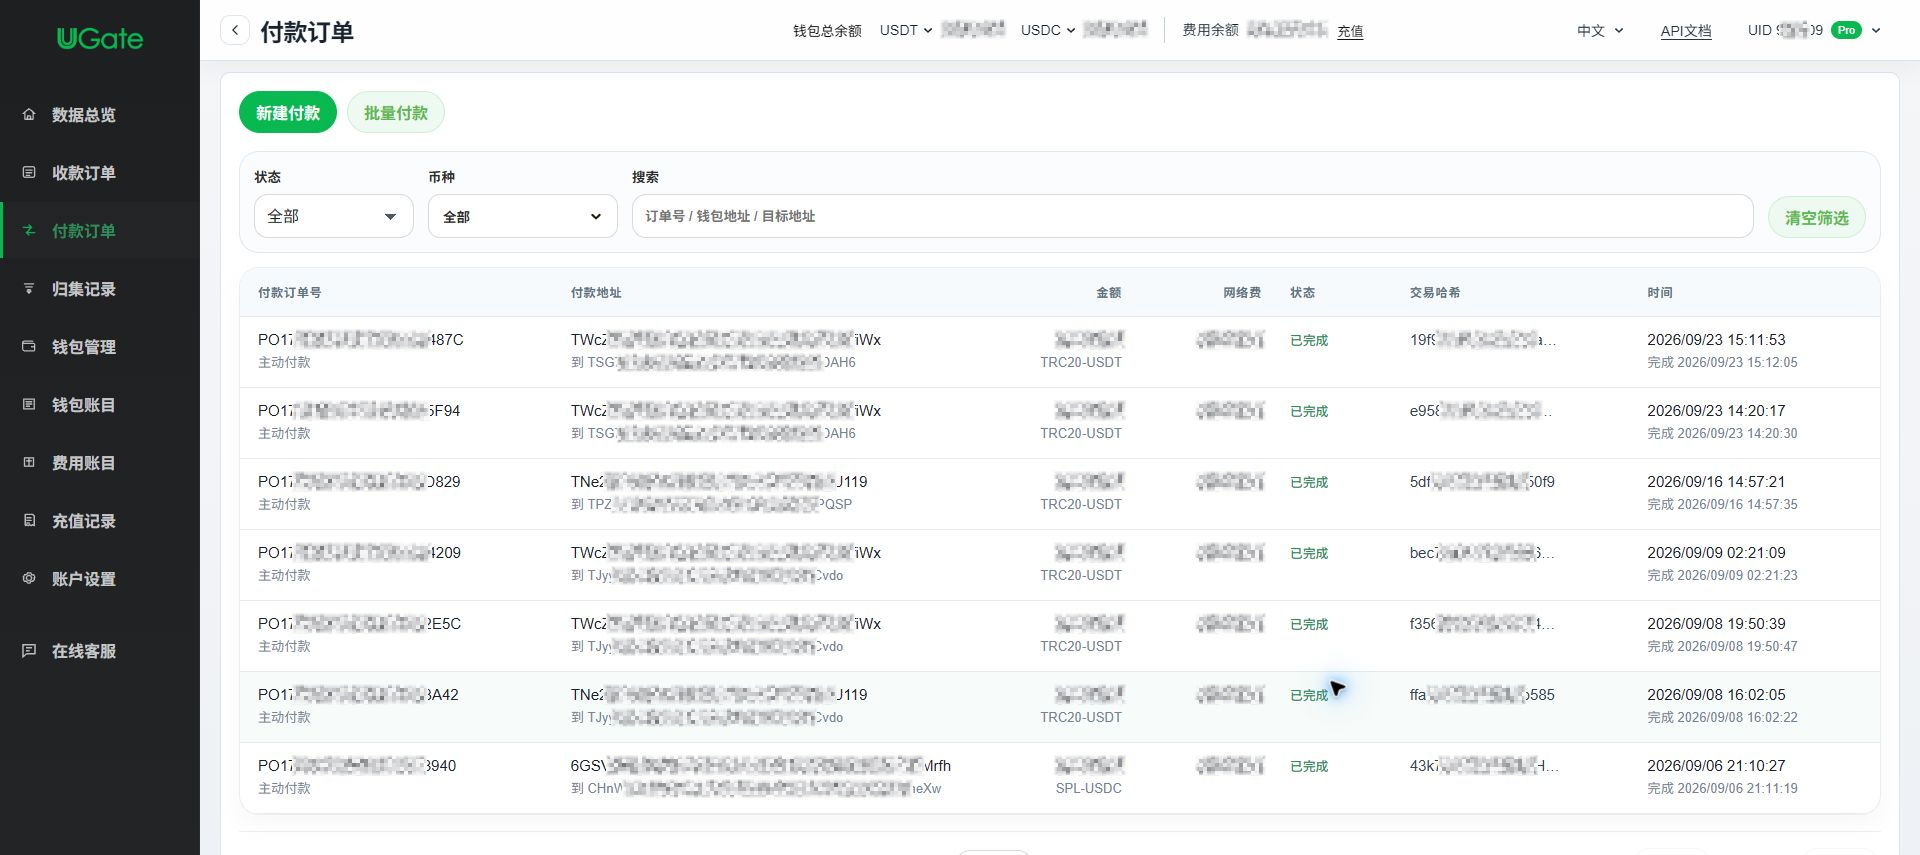
Task: Click the 时间 column header
Action: [x=1660, y=293]
